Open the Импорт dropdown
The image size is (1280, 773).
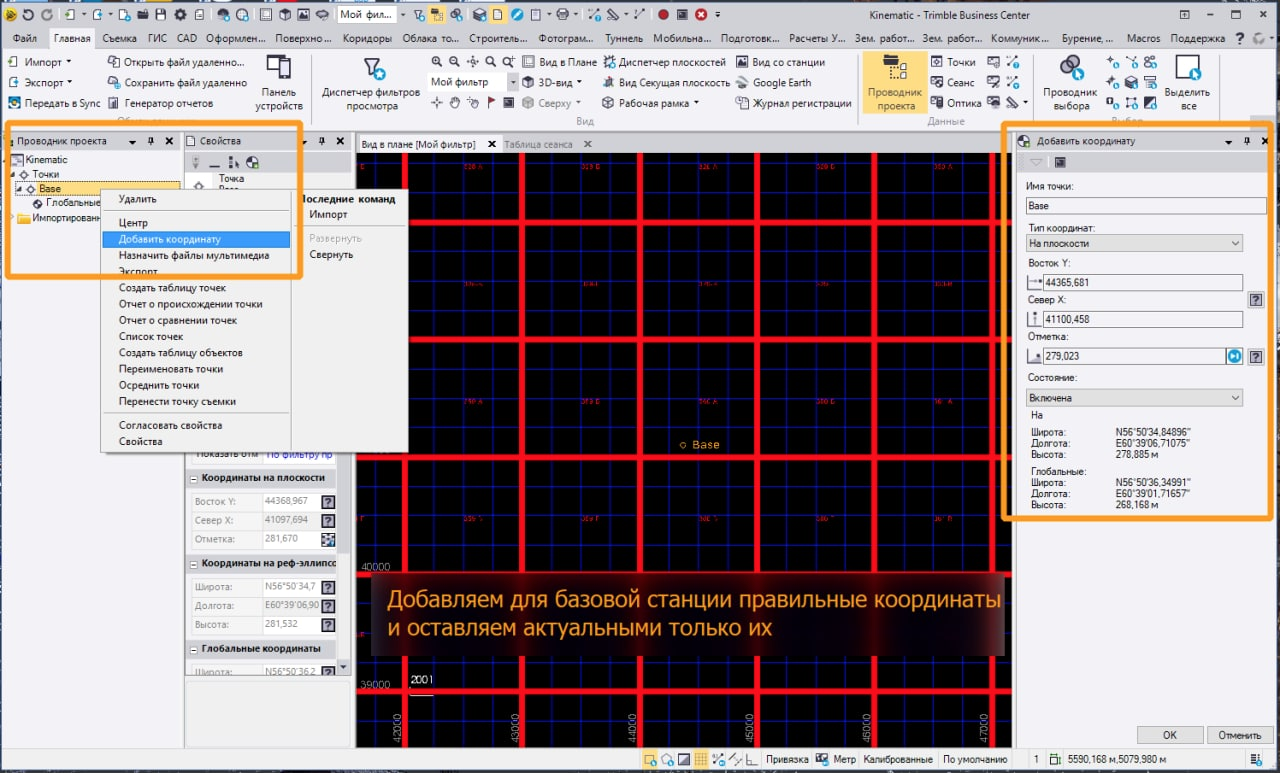coord(40,62)
